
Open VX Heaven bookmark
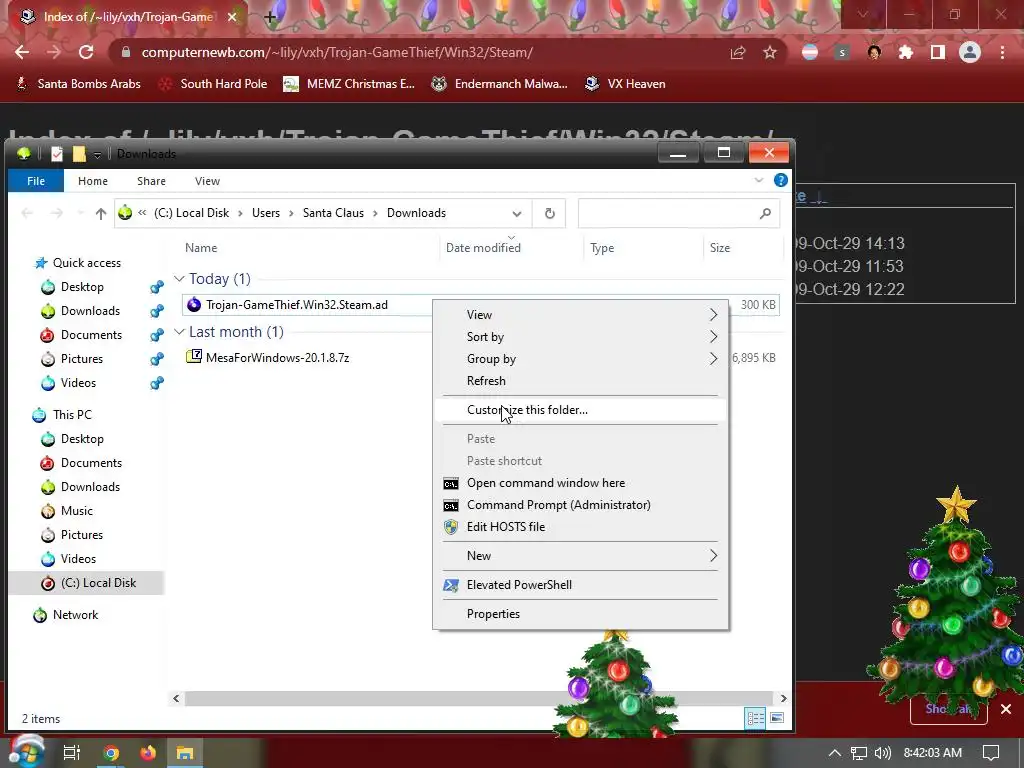(x=626, y=84)
